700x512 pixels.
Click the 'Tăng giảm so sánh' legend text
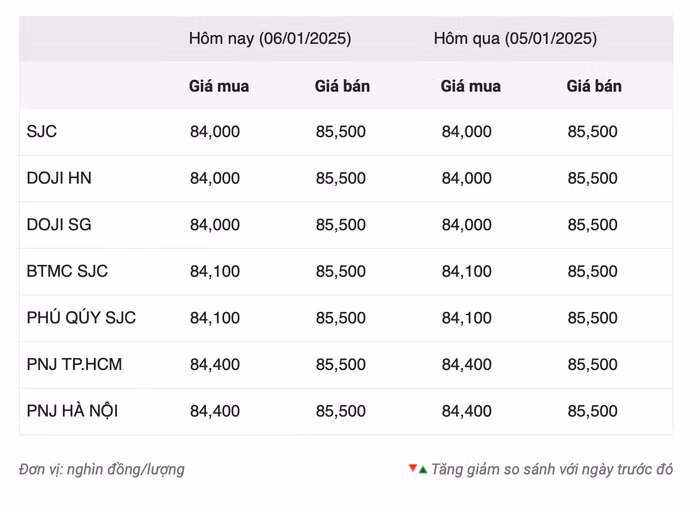(x=552, y=469)
